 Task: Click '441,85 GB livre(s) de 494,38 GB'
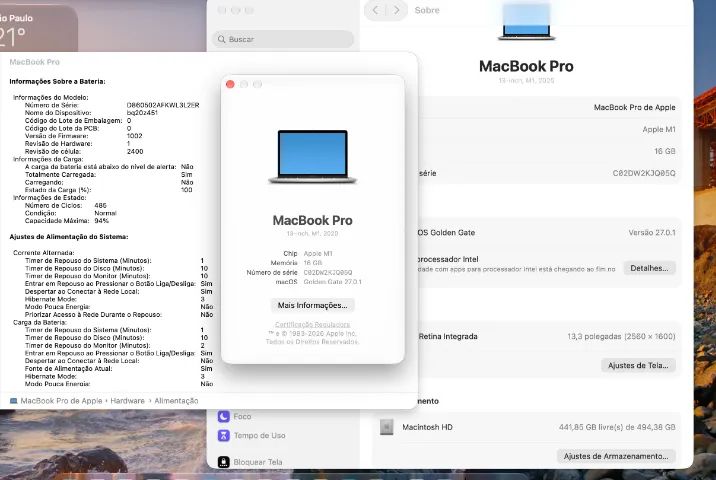click(617, 427)
